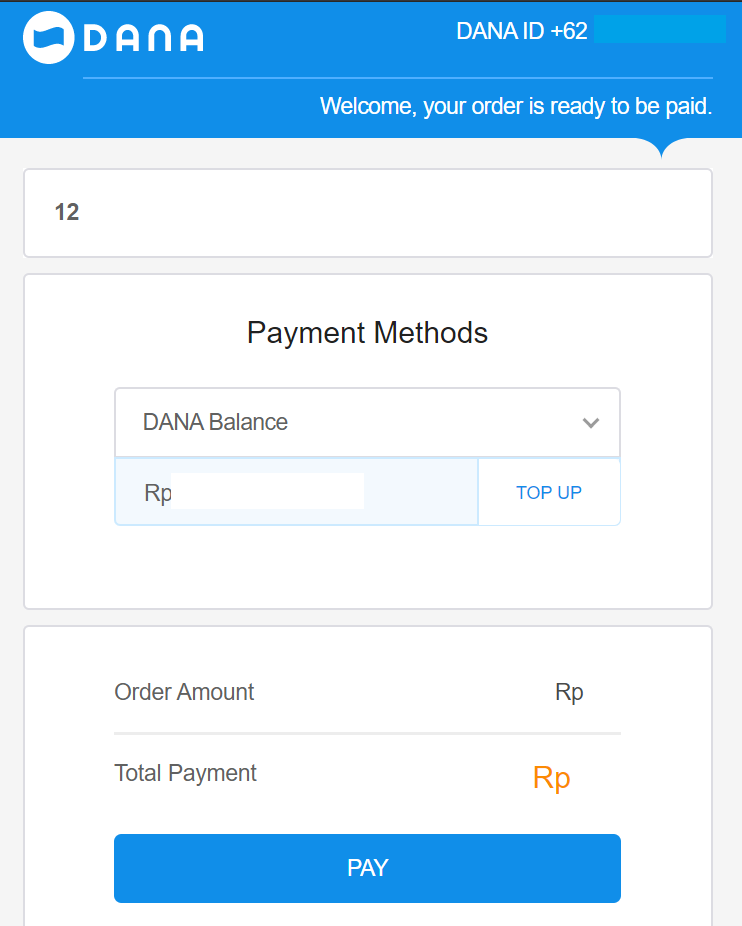Click the DANA wallet logo icon

(49, 37)
